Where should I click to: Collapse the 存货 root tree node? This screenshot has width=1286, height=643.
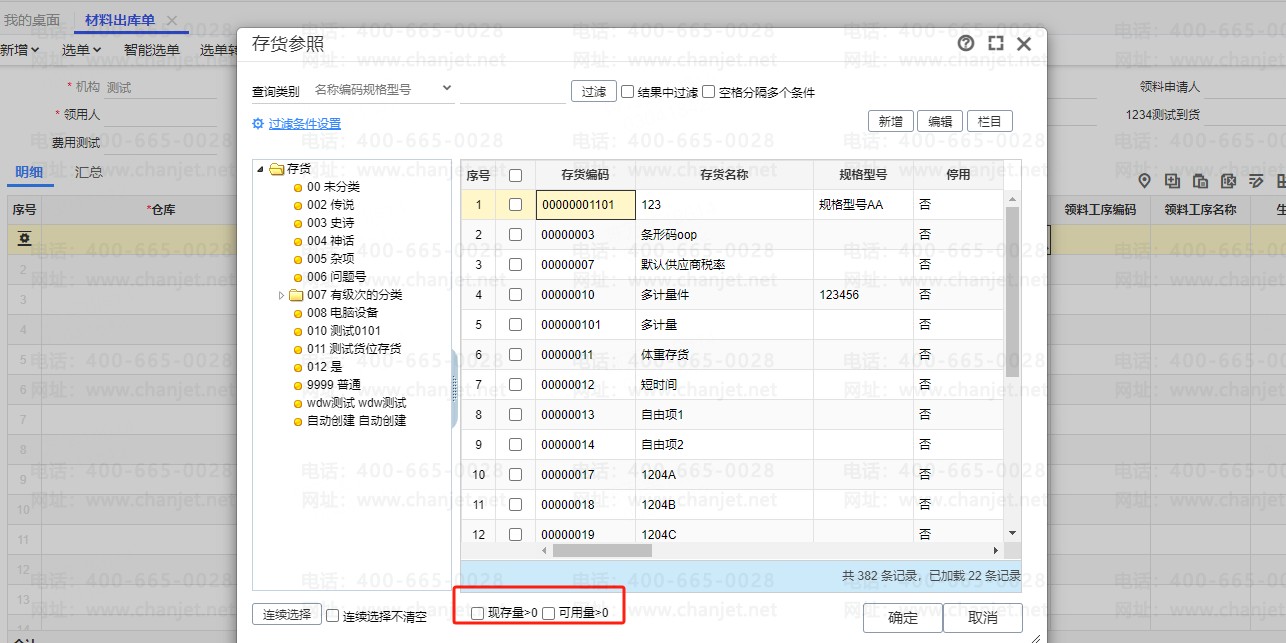pos(261,169)
